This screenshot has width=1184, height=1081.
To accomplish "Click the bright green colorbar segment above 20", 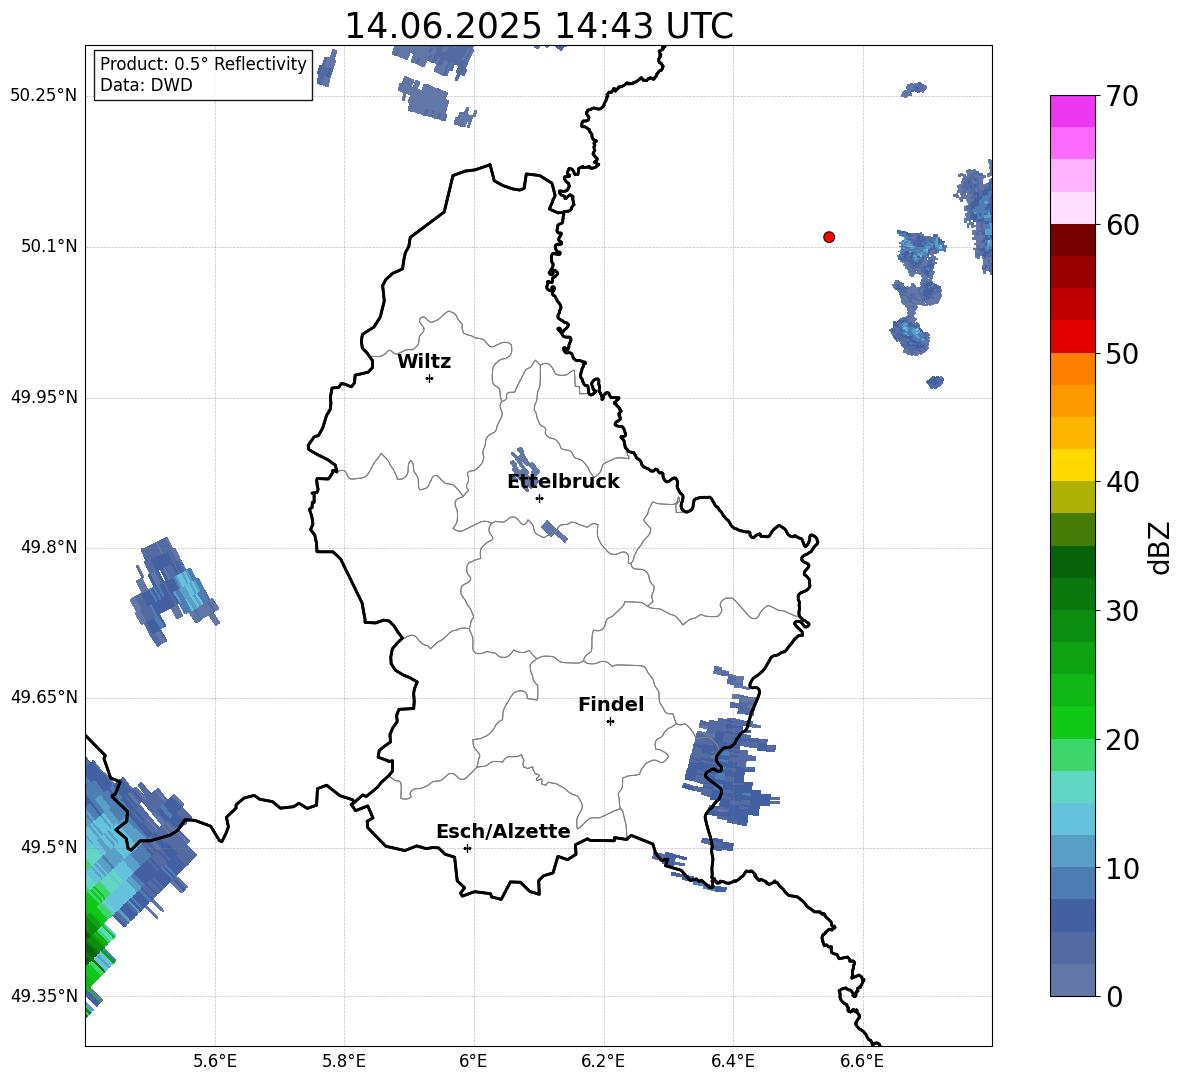I will tap(1072, 722).
